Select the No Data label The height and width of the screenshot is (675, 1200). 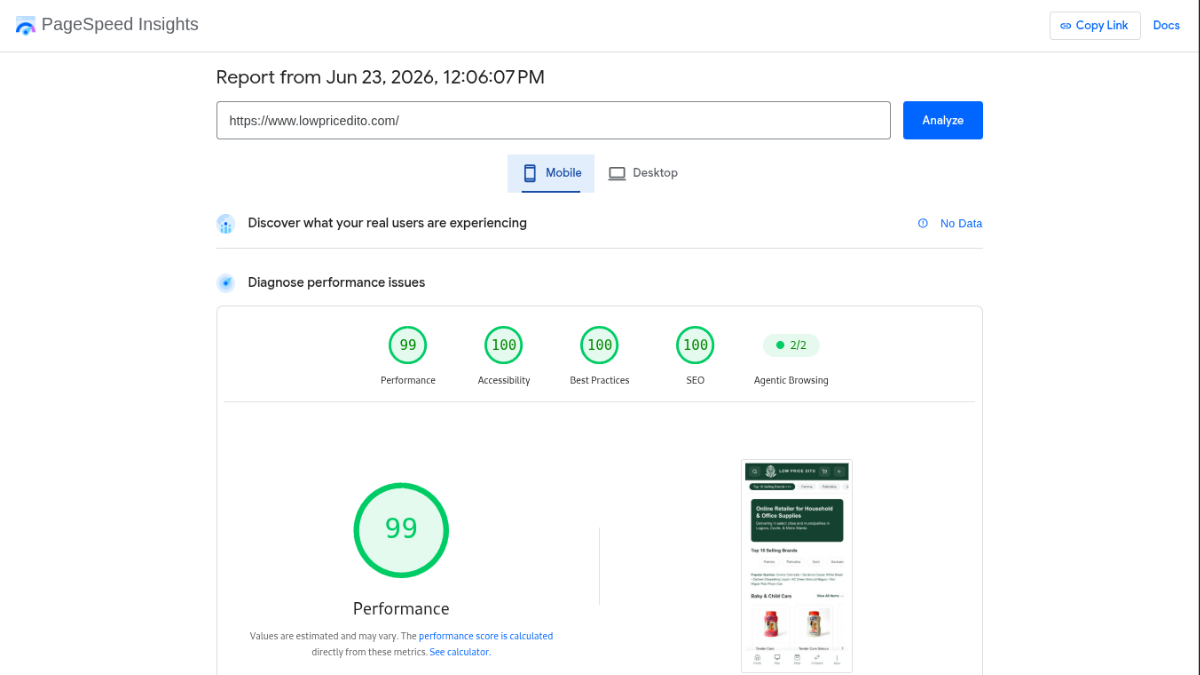pos(961,224)
